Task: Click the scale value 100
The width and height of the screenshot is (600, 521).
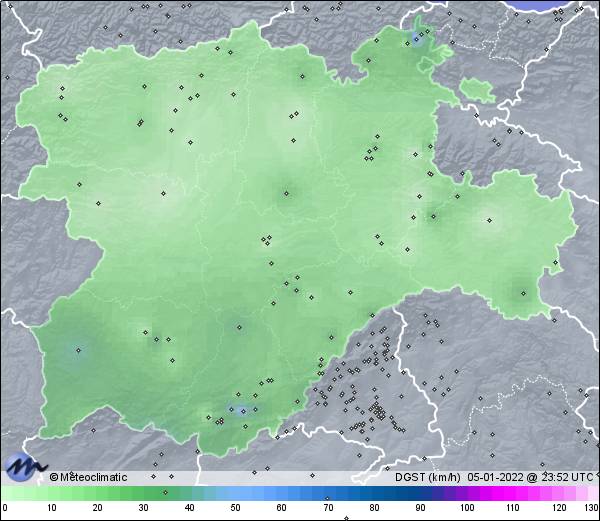Action: (x=467, y=508)
